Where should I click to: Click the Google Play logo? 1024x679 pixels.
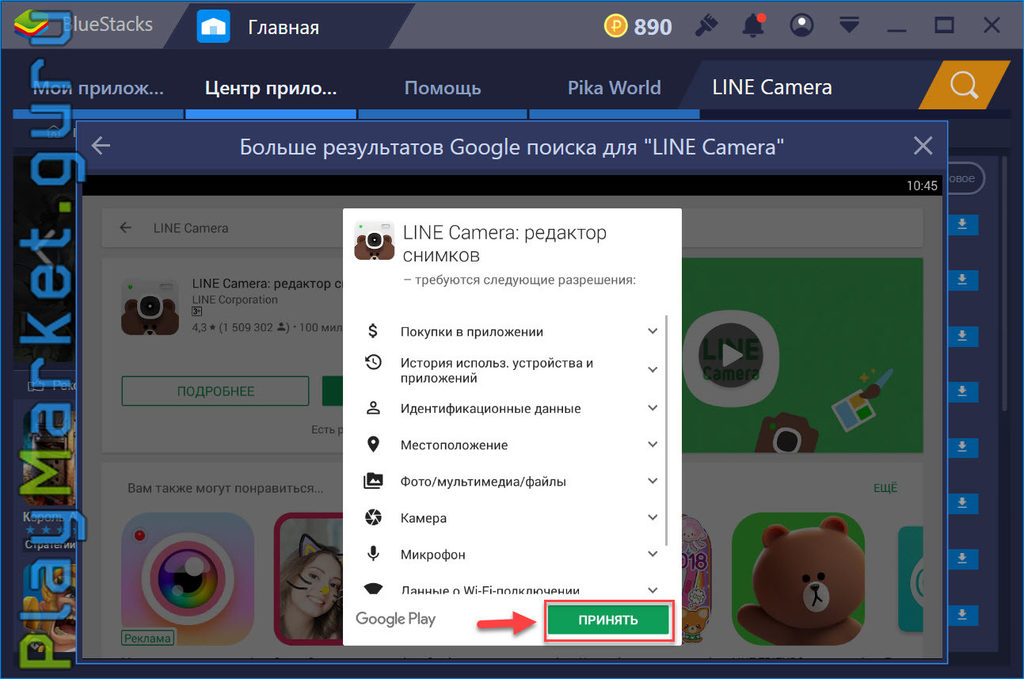coord(395,619)
